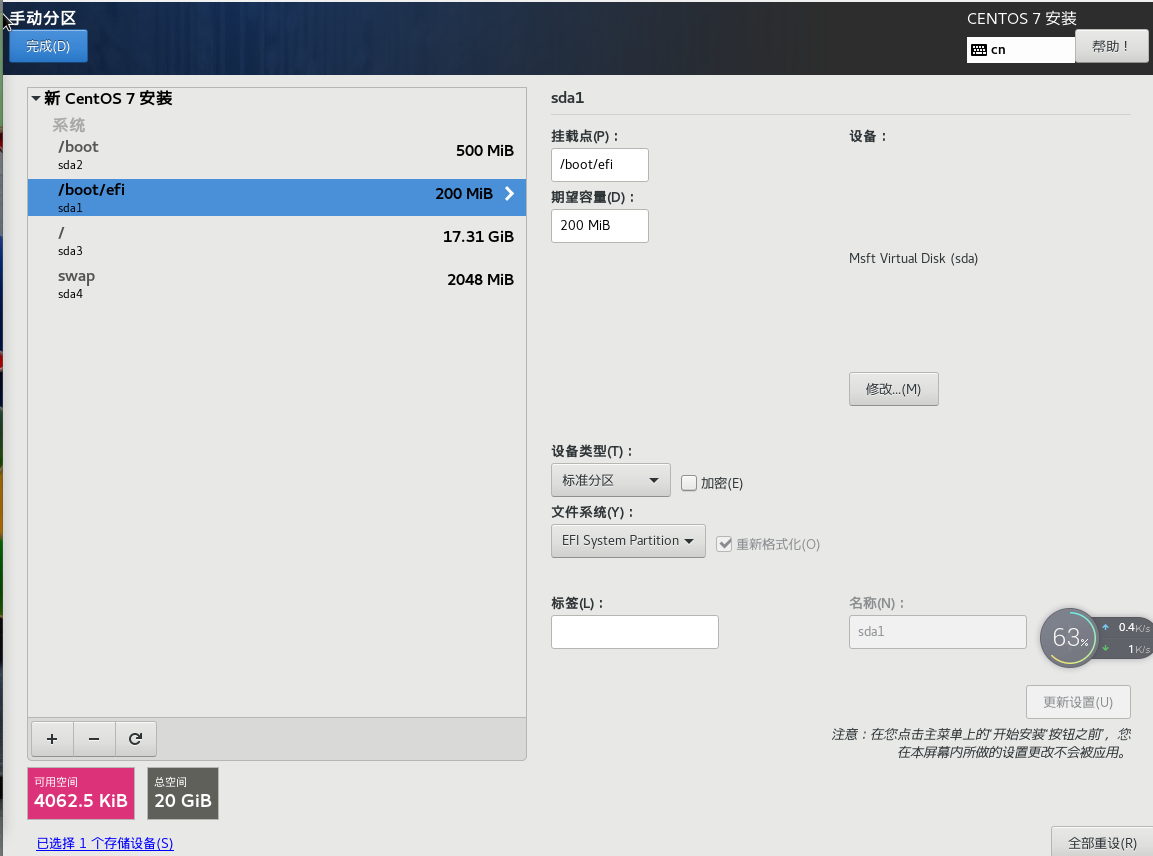Screen dimensions: 1153x856
Task: Click the 系统 category label
Action: [x=68, y=125]
